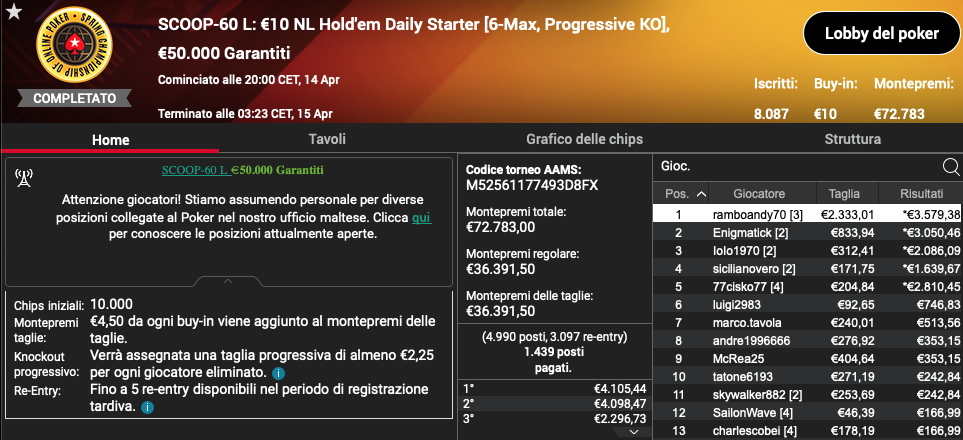Click info icon beside Re-Entry description

click(x=147, y=407)
